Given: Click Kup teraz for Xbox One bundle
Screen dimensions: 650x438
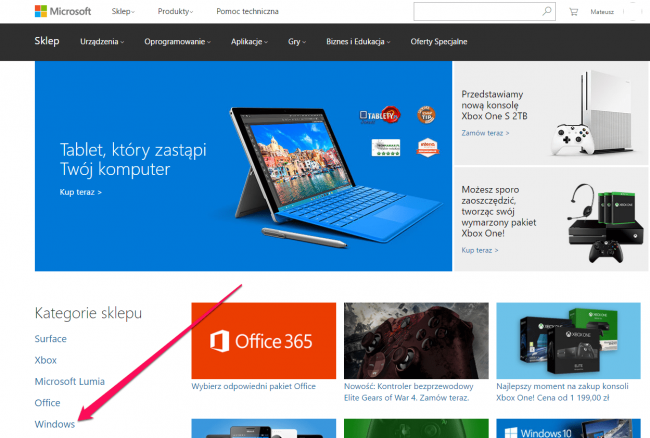Looking at the screenshot, I should click(480, 250).
